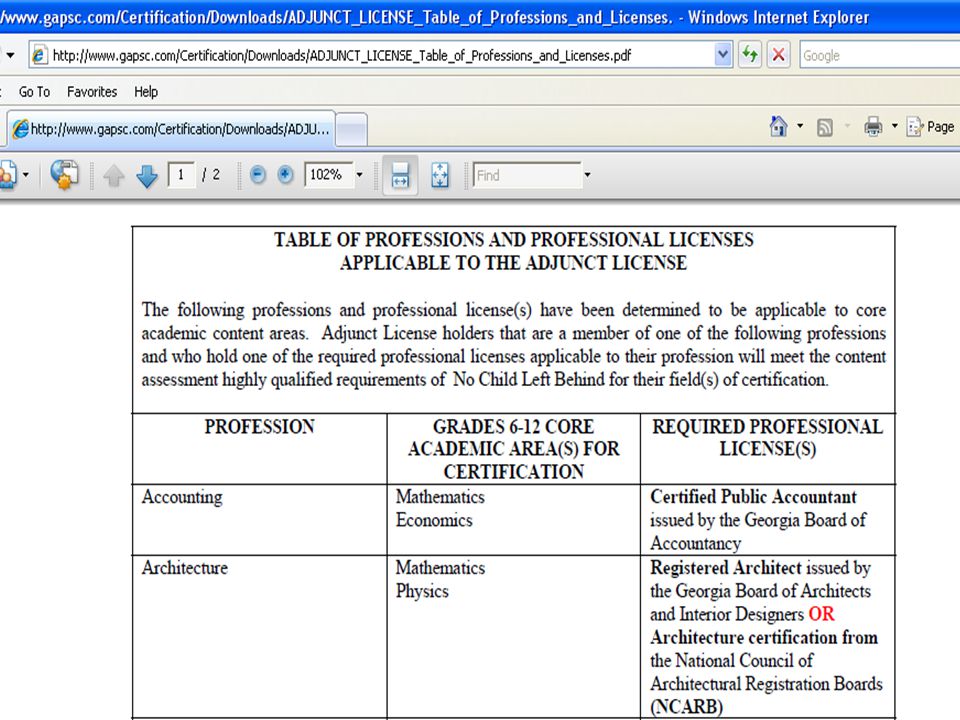The width and height of the screenshot is (960, 720).
Task: Click the red 'OR' text
Action: point(821,614)
